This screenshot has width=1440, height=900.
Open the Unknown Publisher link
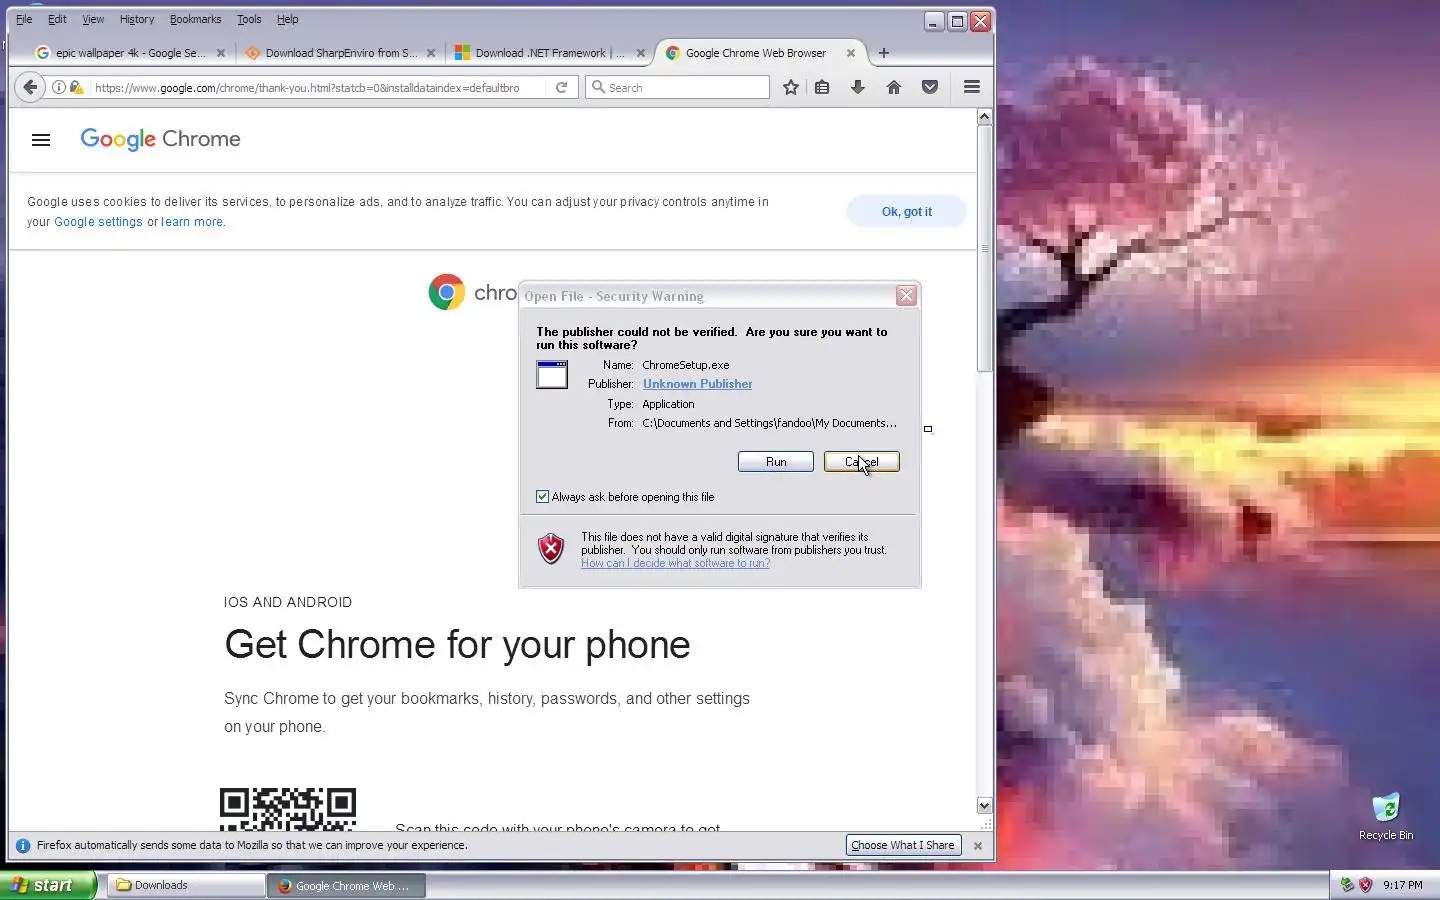(698, 384)
